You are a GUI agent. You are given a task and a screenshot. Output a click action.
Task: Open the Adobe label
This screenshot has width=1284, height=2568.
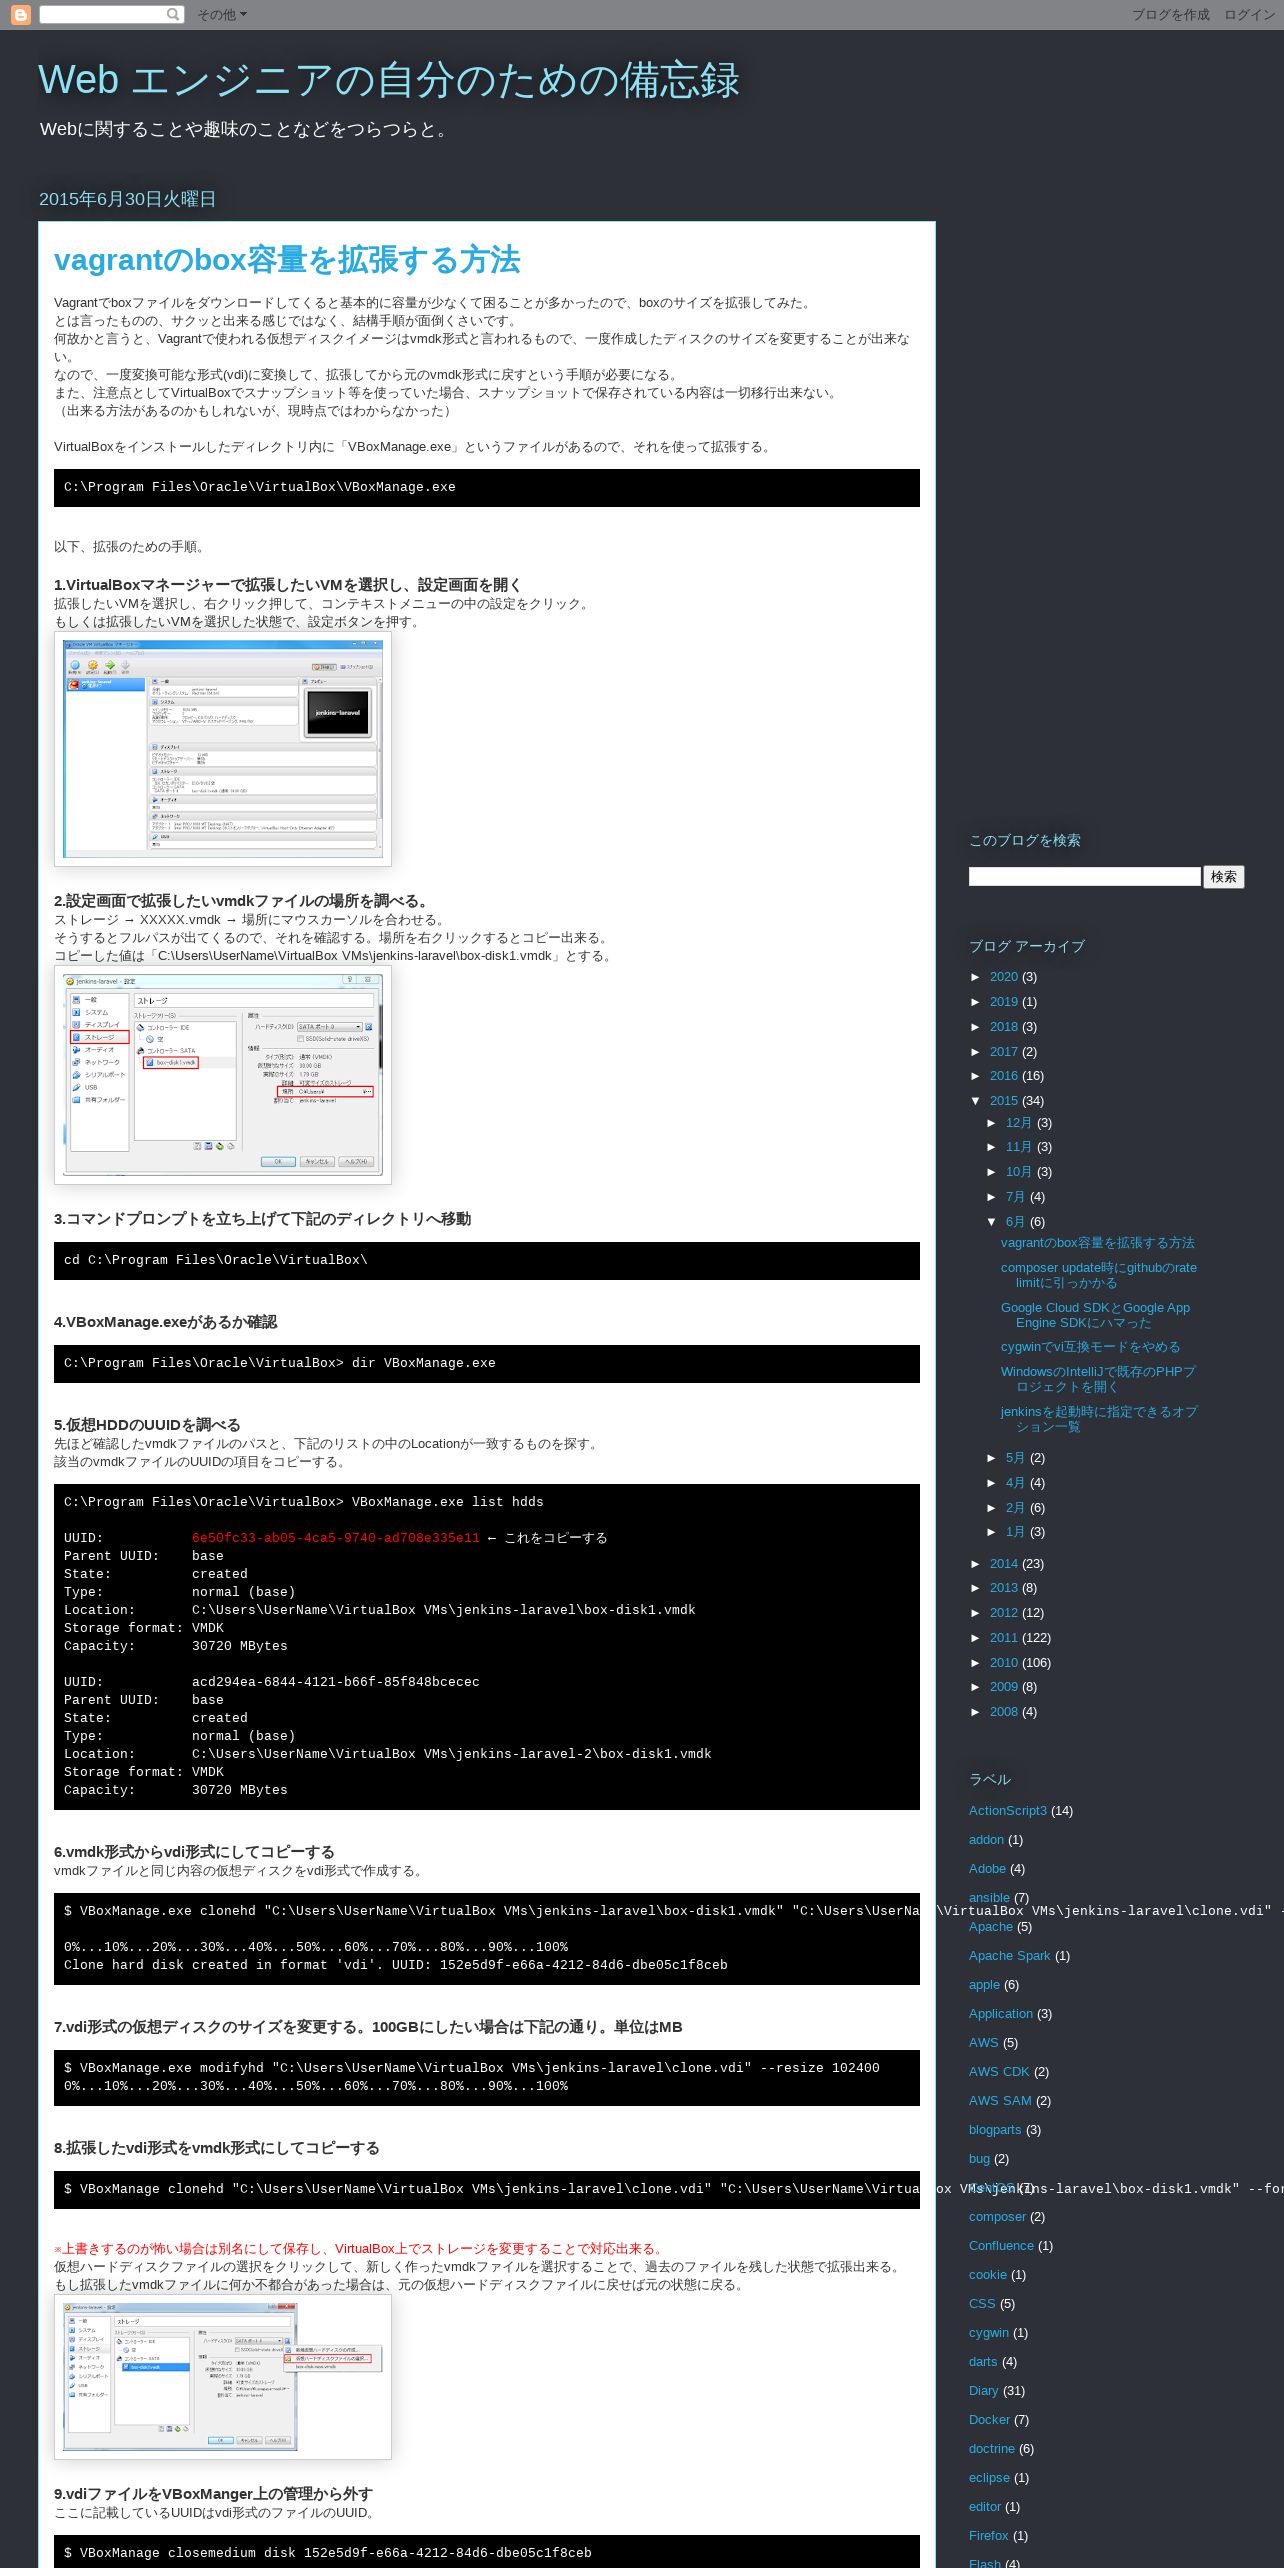pos(987,1869)
